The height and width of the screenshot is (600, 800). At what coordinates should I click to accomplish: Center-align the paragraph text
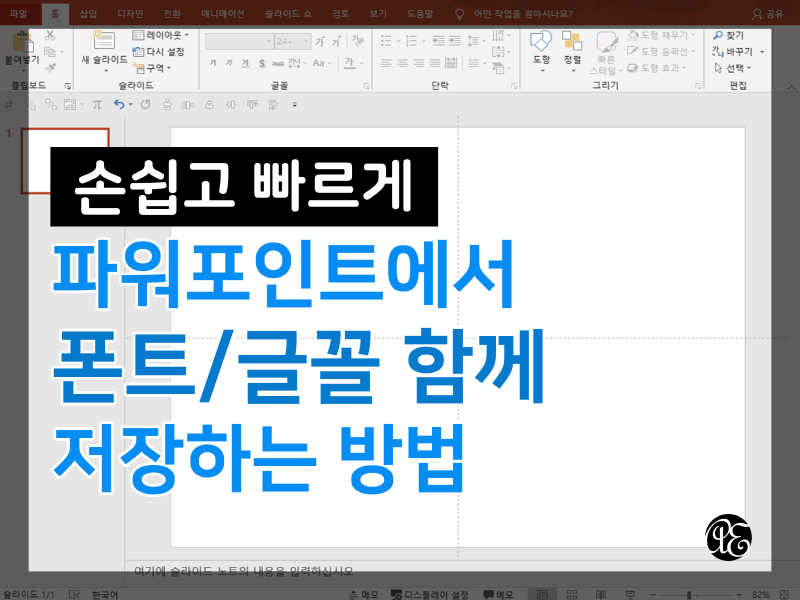403,63
